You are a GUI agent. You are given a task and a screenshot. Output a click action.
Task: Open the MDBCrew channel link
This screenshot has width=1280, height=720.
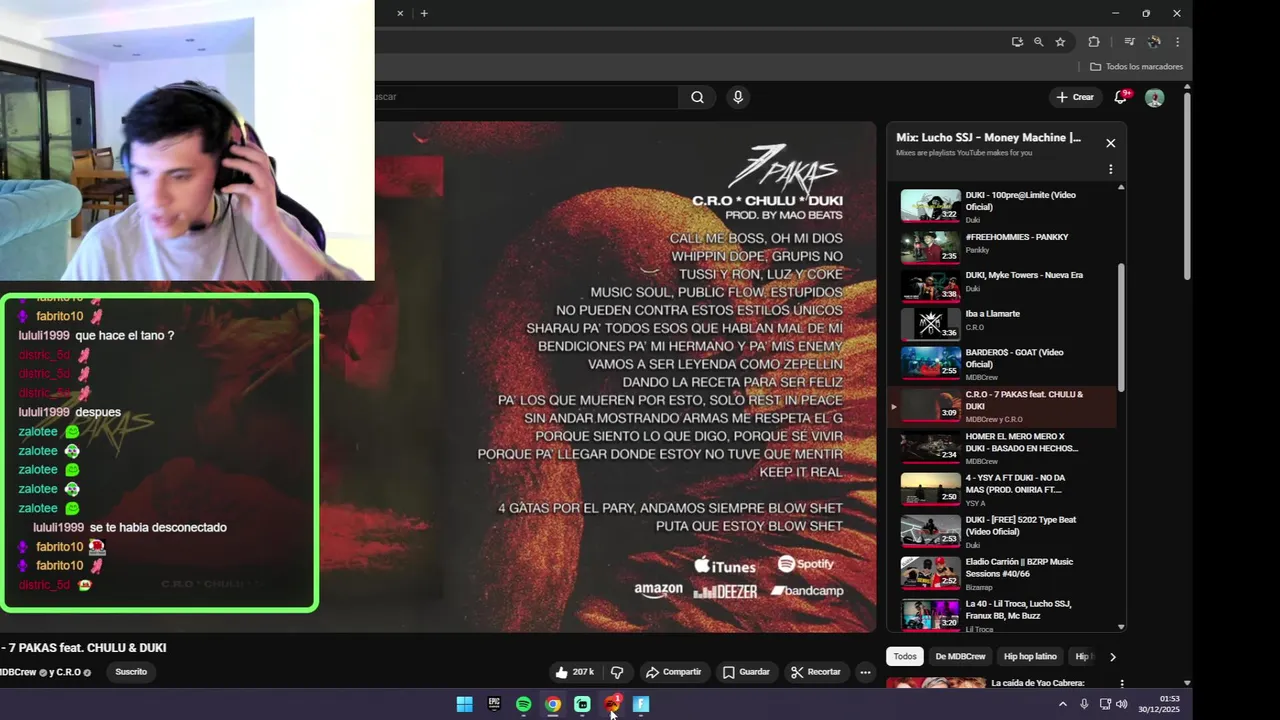(17, 672)
